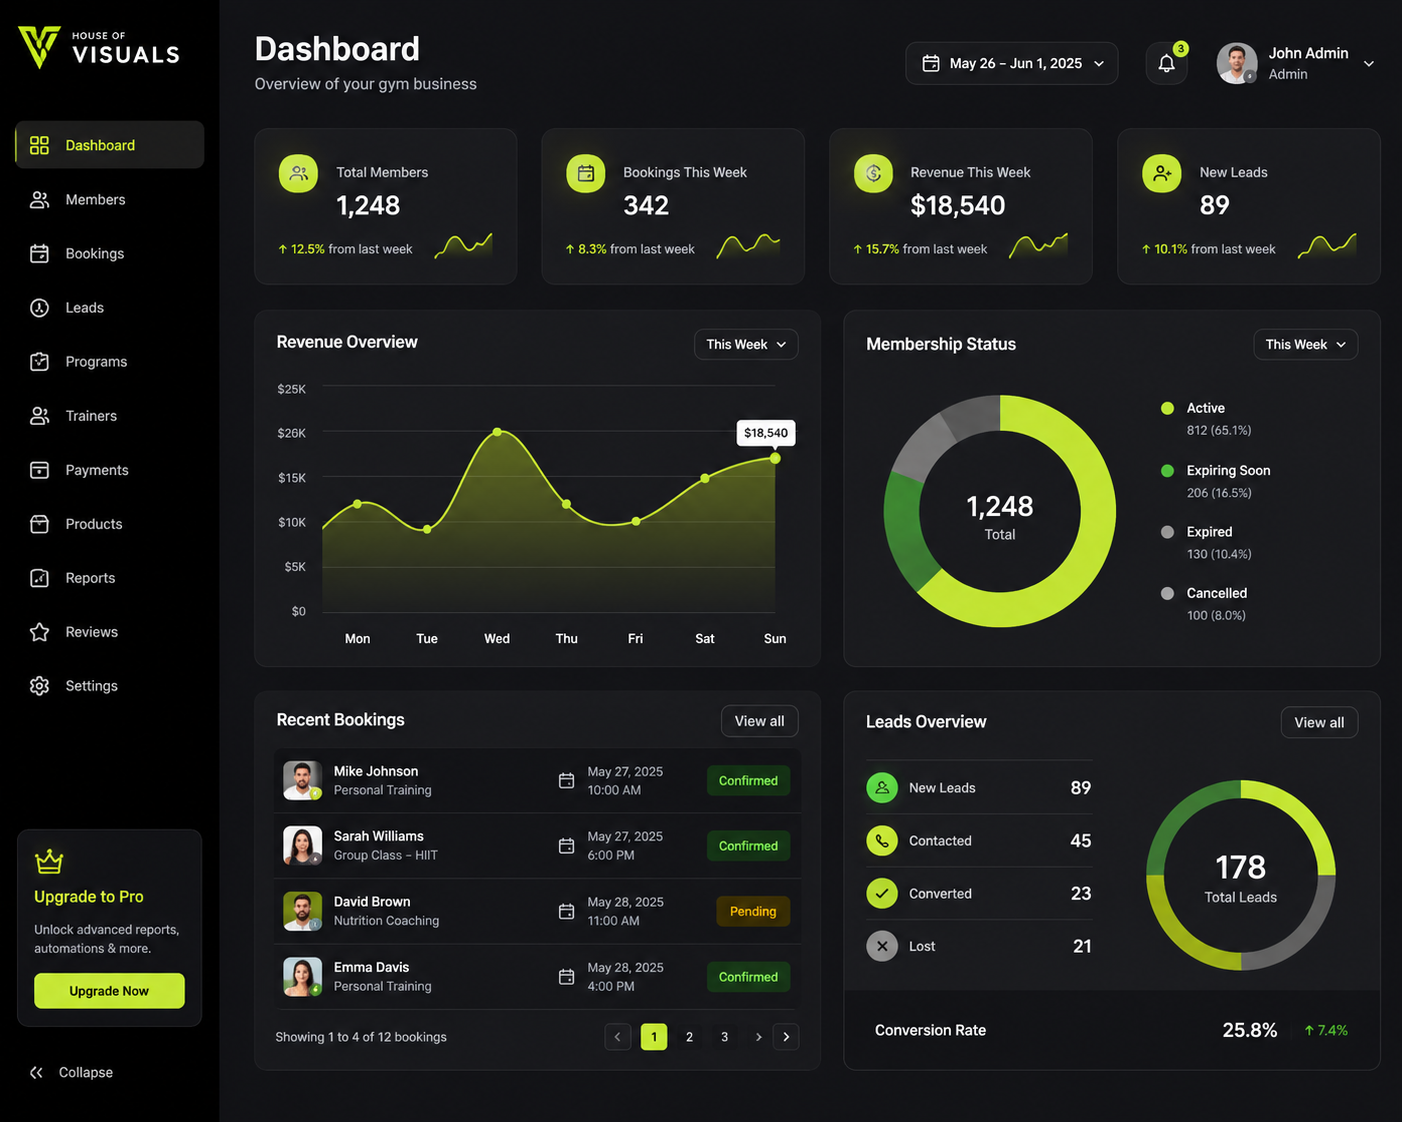Click John Admin profile picture

coord(1237,63)
